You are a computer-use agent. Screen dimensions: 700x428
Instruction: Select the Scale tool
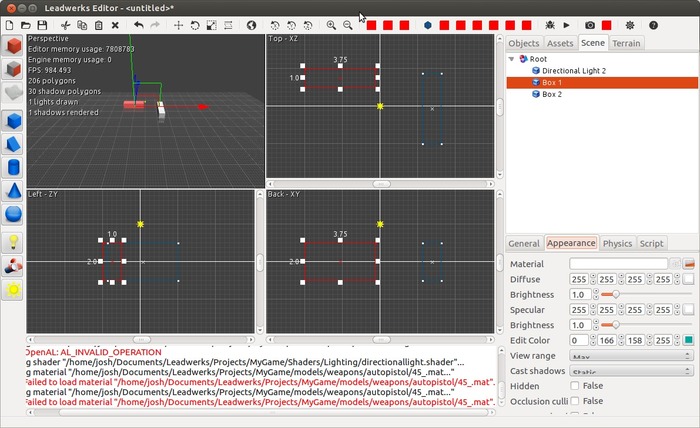coord(212,25)
